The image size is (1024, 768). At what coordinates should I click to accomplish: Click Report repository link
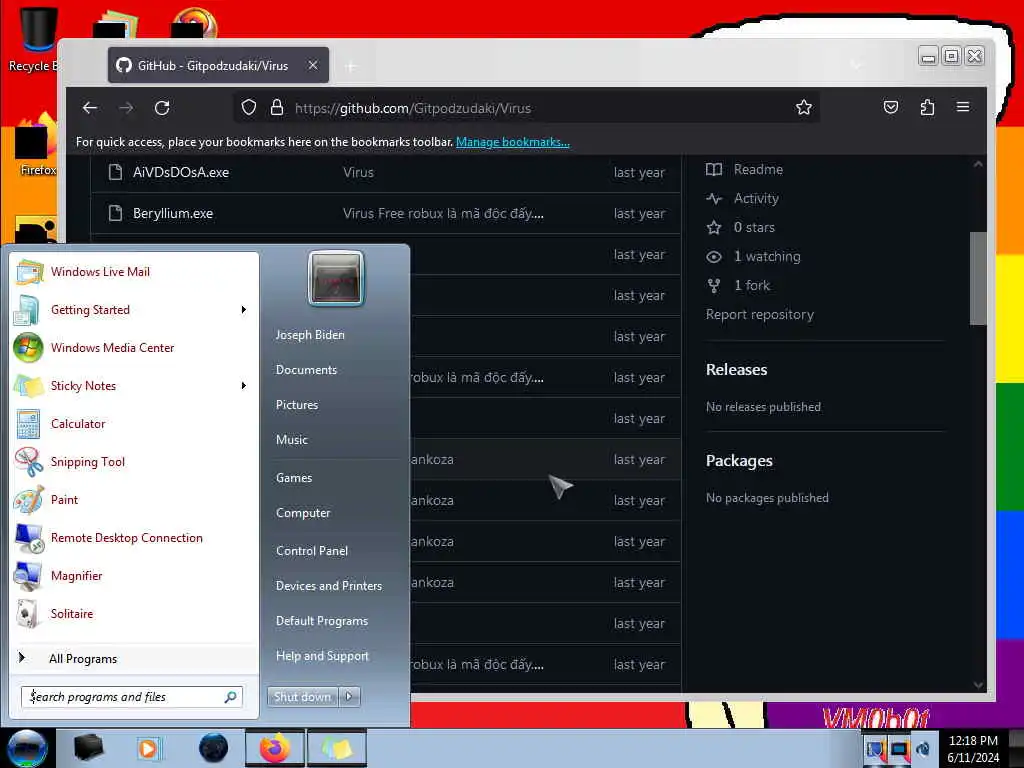760,315
